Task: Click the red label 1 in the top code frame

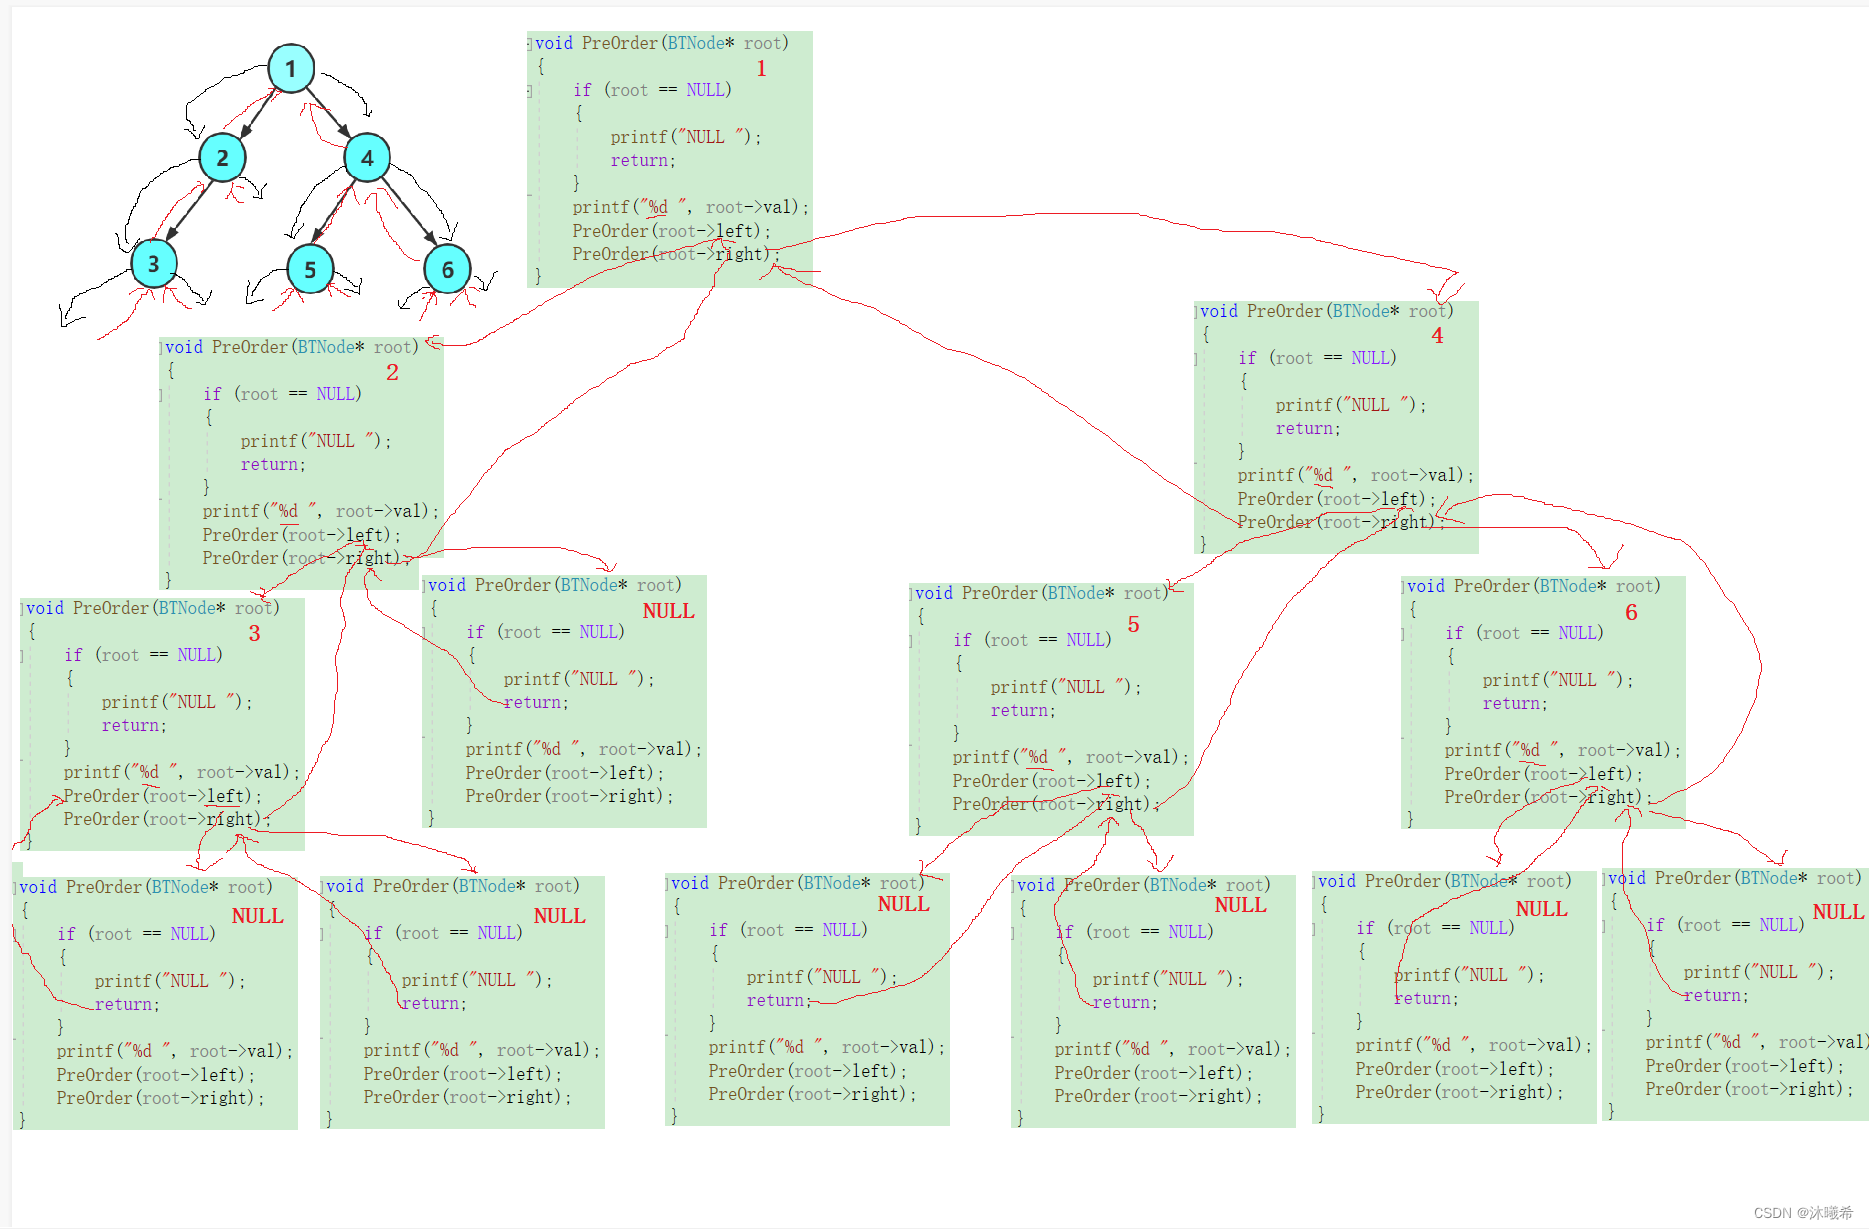Action: (761, 68)
